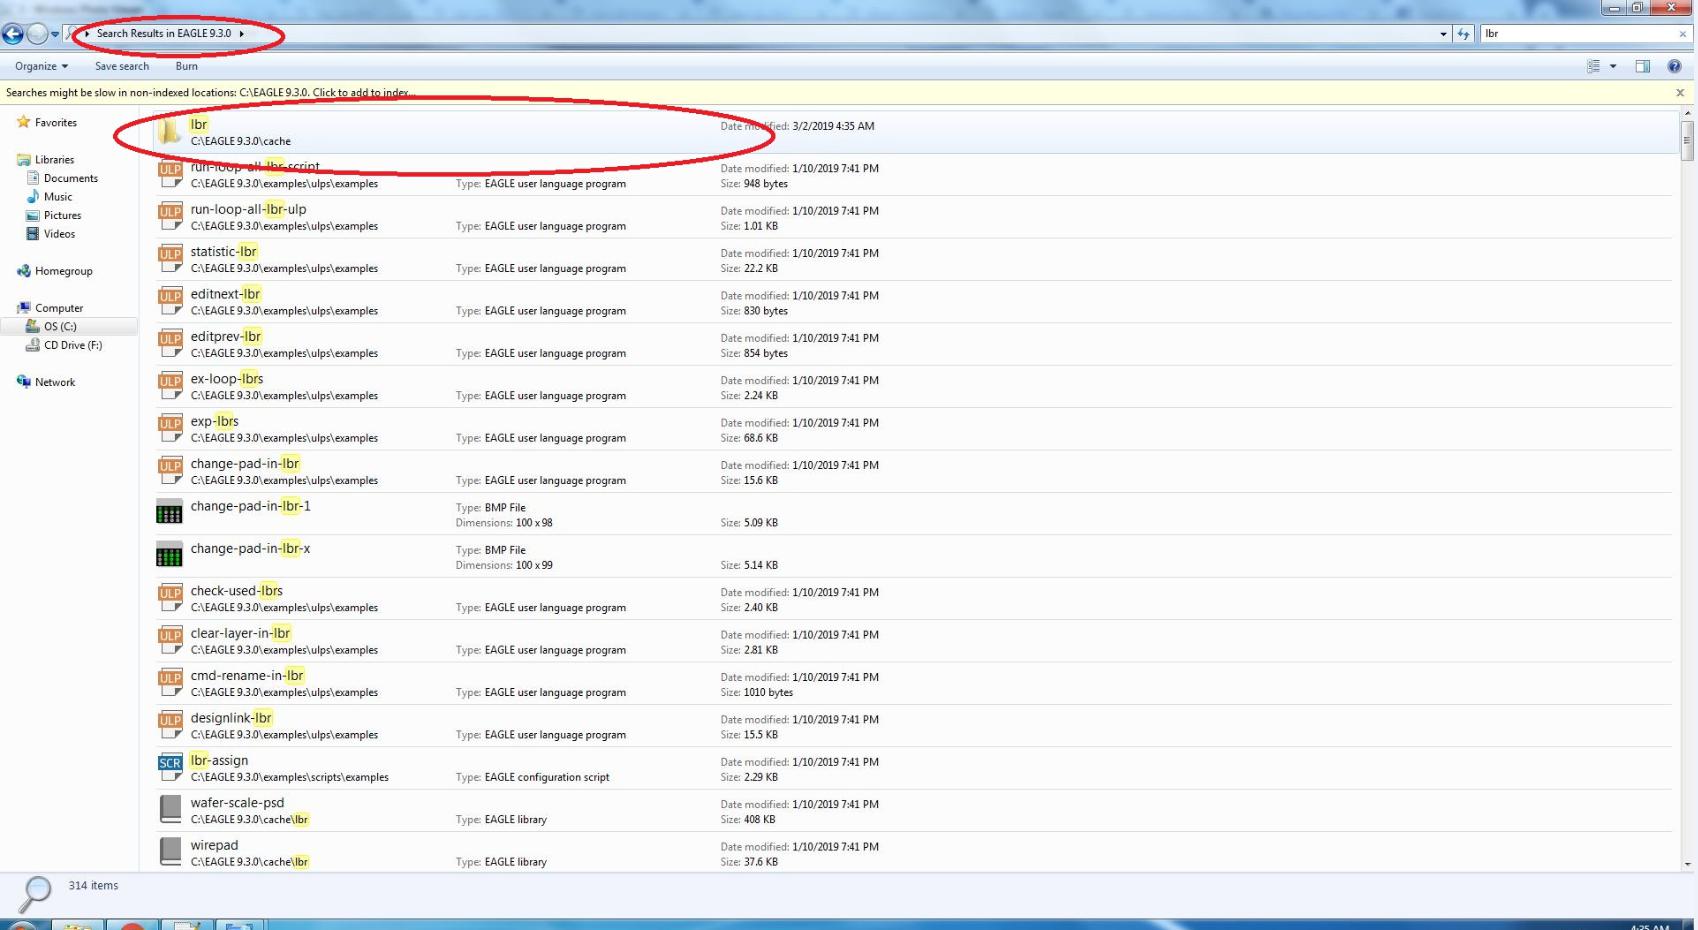Select the lbr folder icon in C:\EAGLE 9.3.0\cache
The height and width of the screenshot is (930, 1698).
(170, 131)
